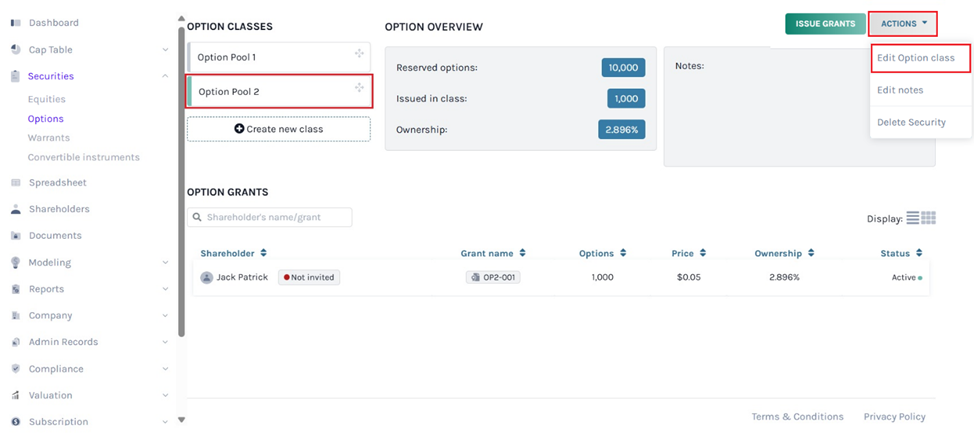Click the sidebar vertical scrollbar
This screenshot has height=433, width=974.
(181, 180)
